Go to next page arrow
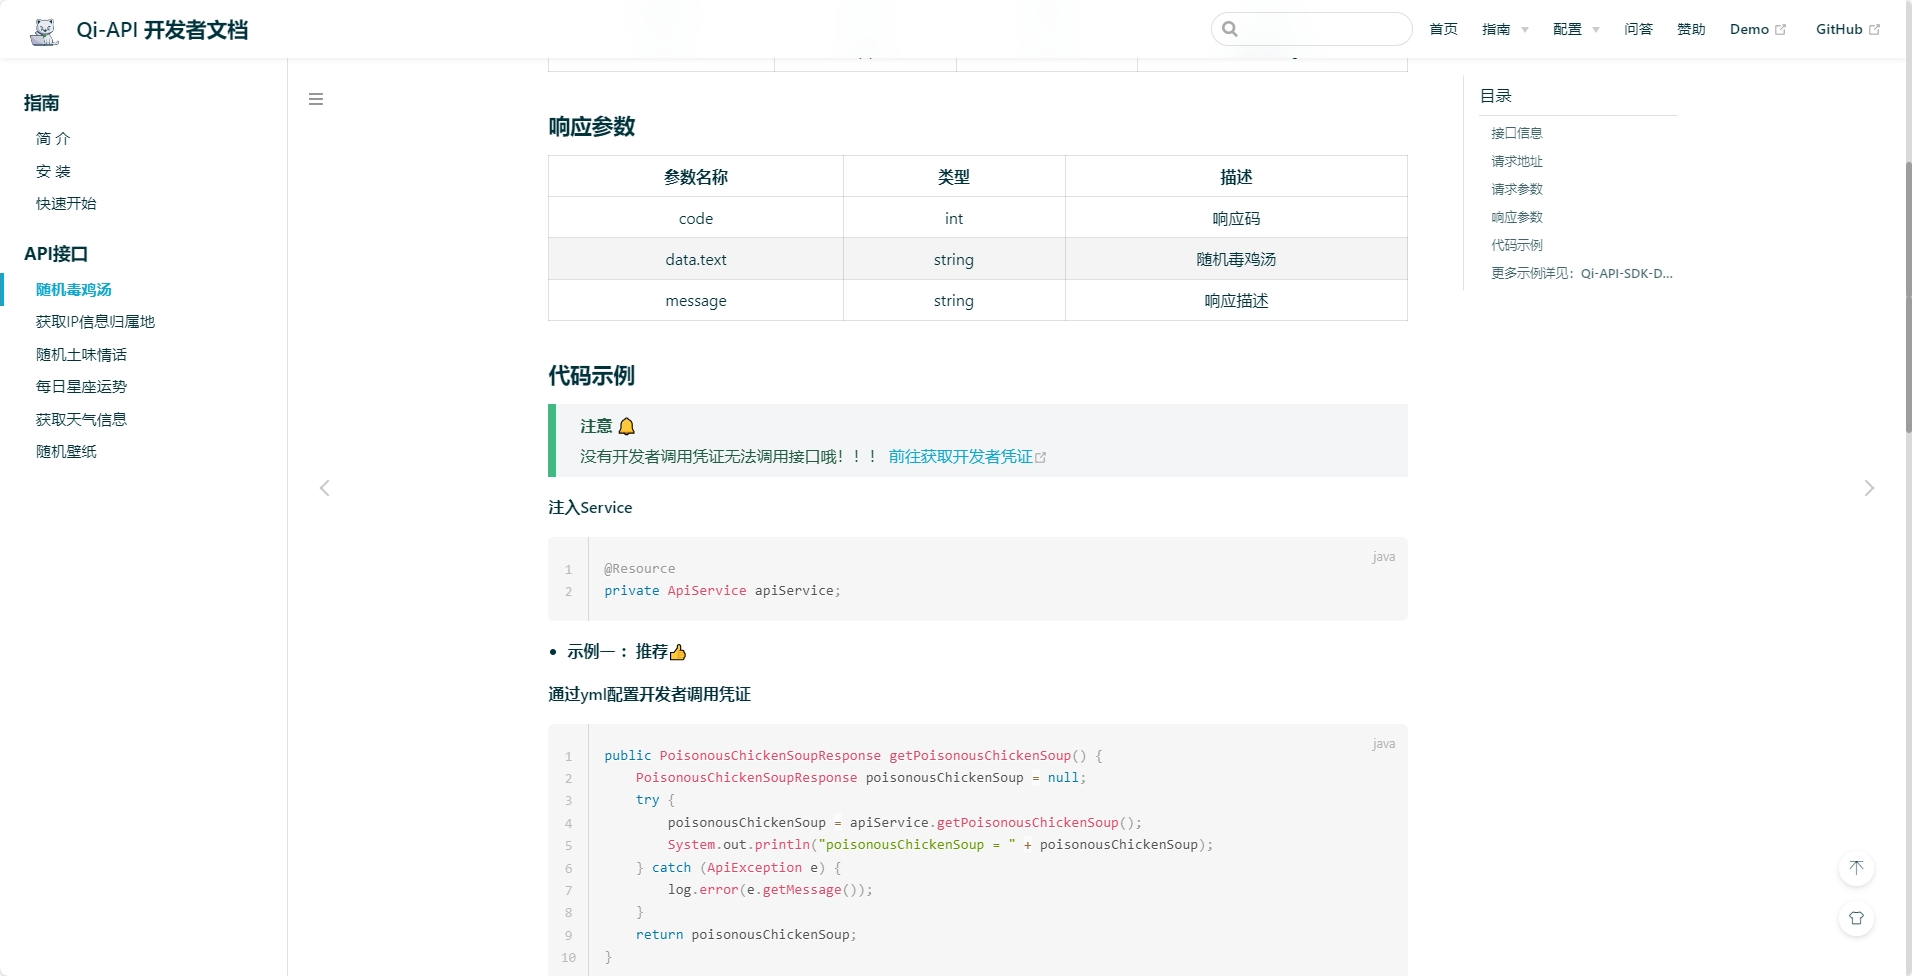The width and height of the screenshot is (1912, 976). click(1869, 488)
